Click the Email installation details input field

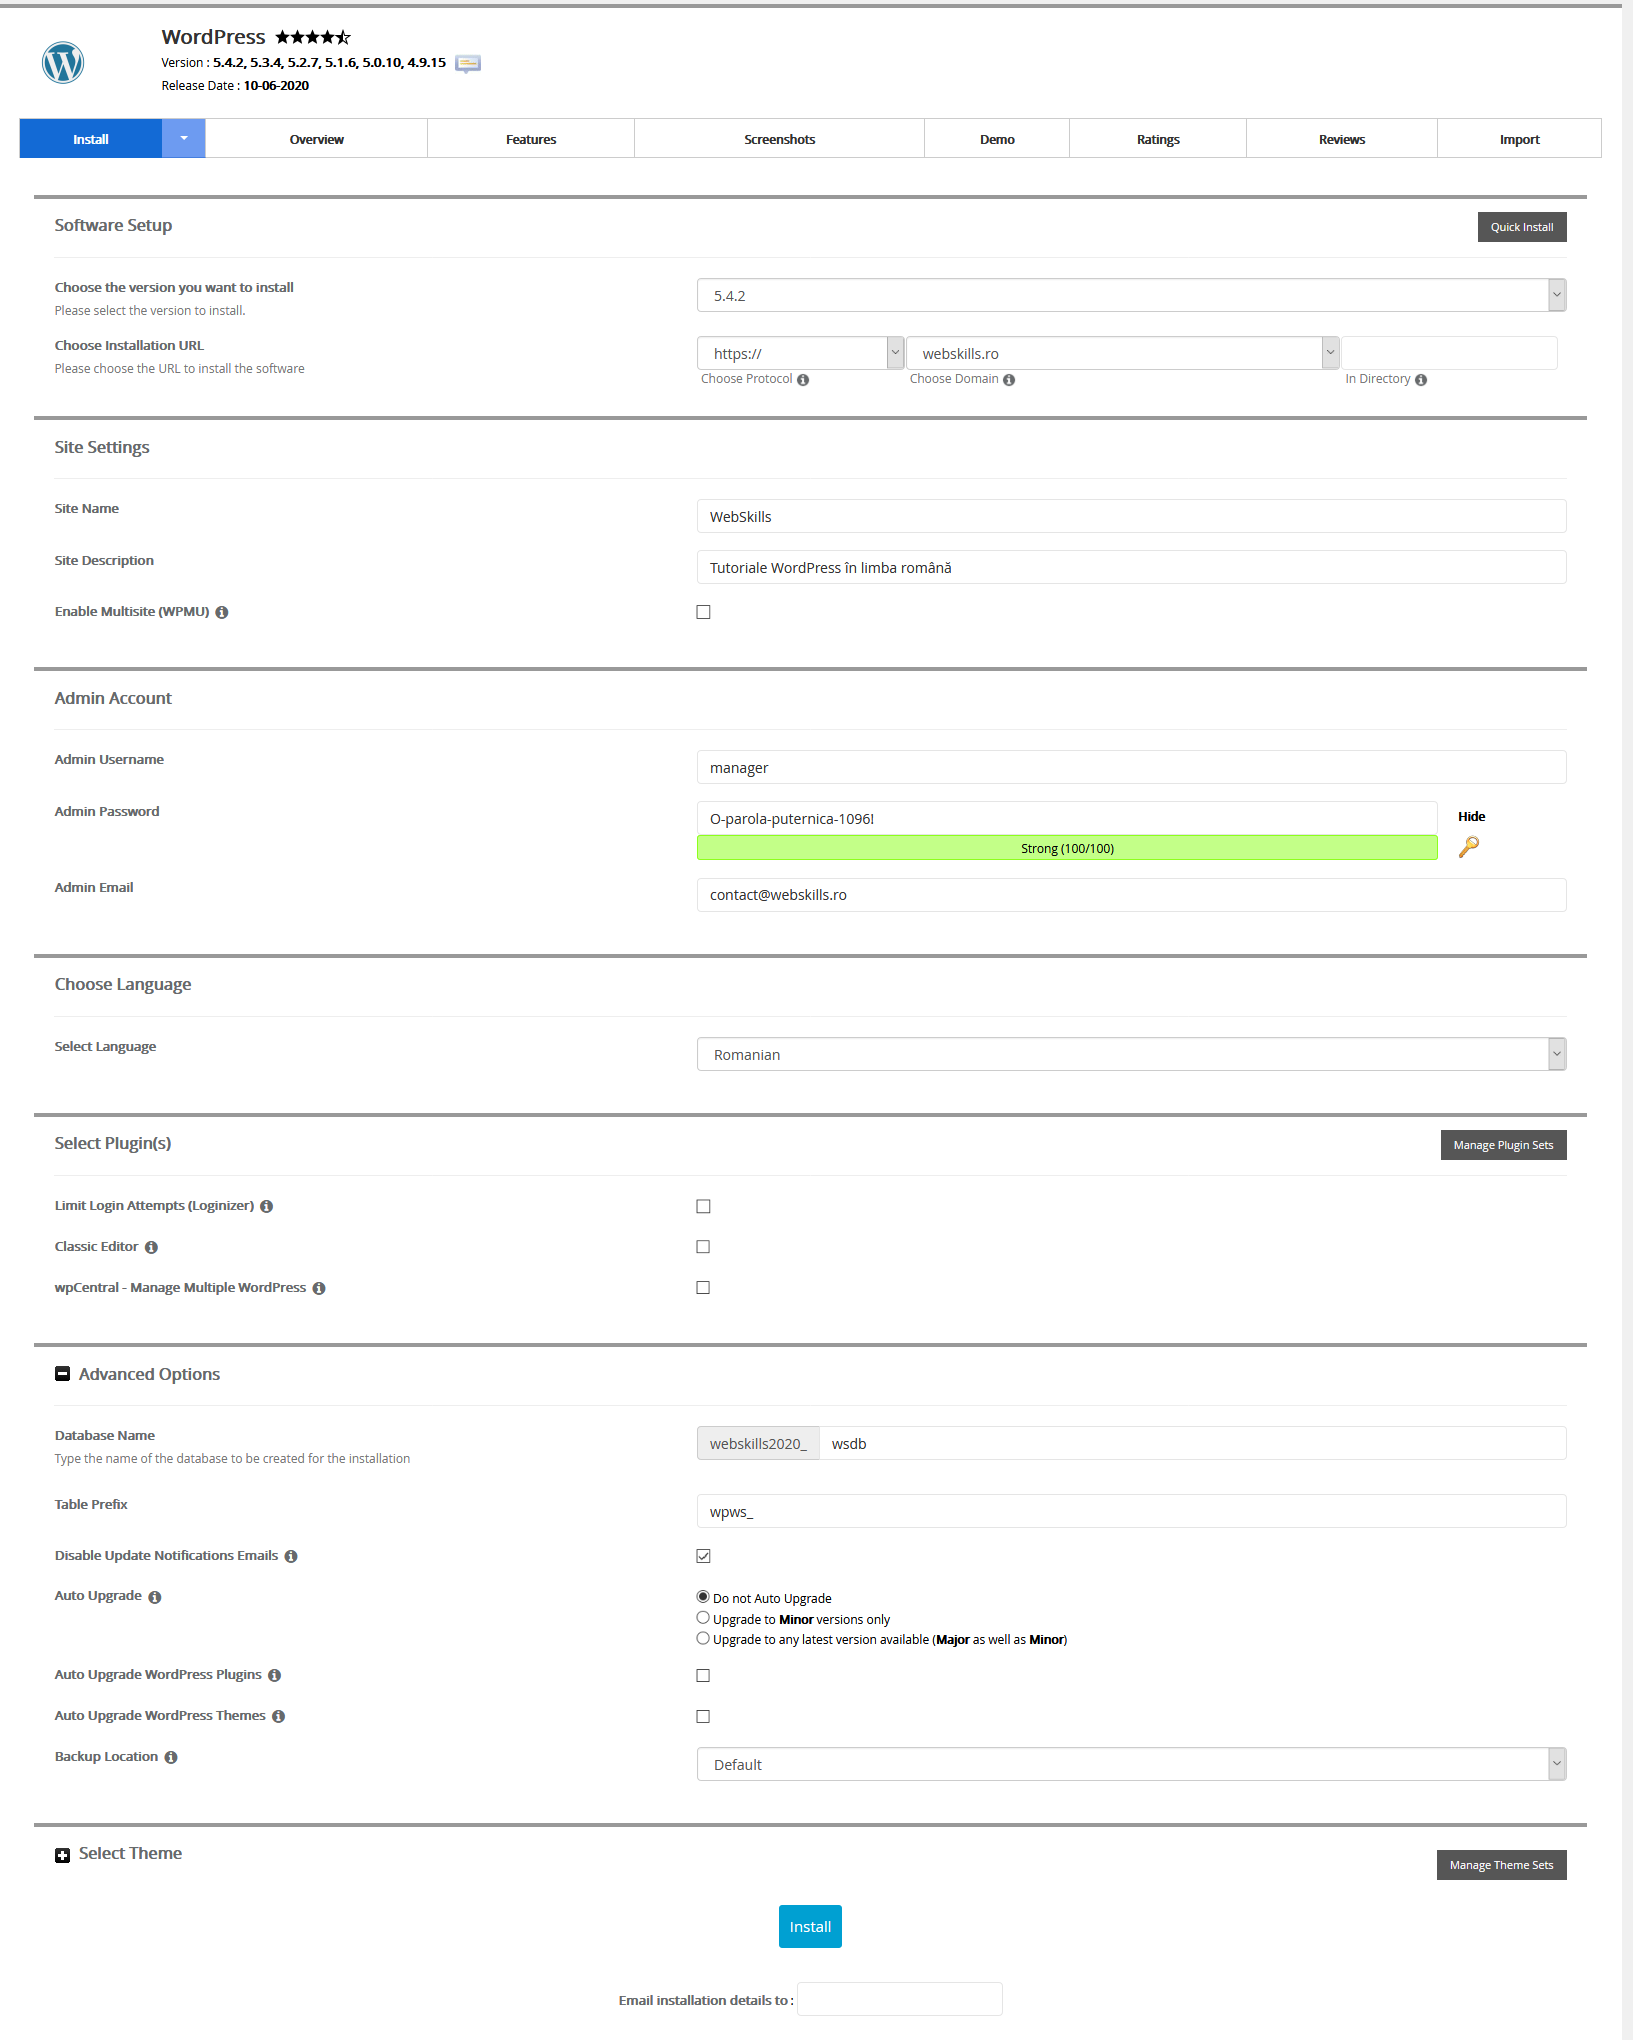(899, 2000)
